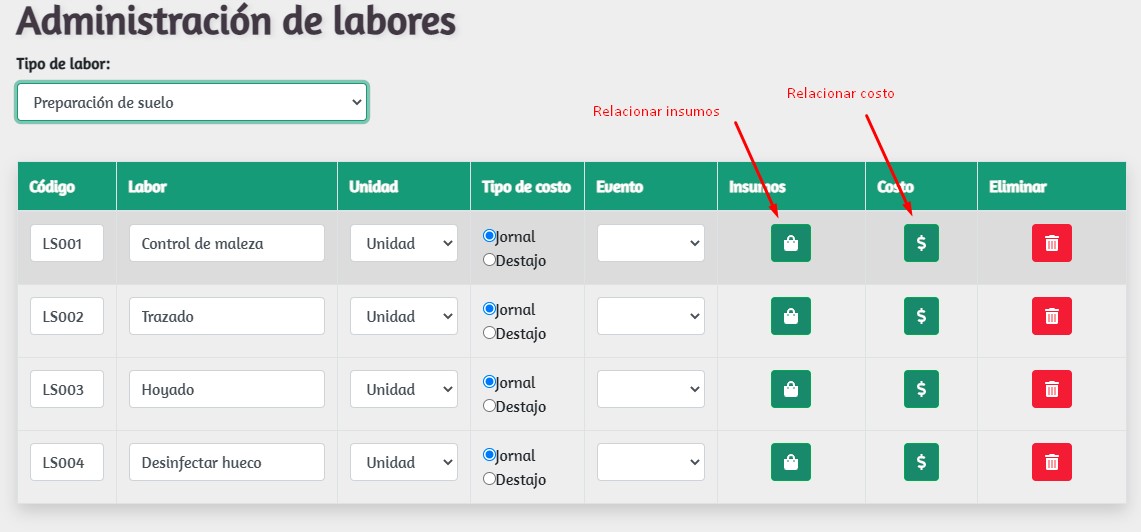Open Evento dropdown for Hoyado row
The image size is (1141, 532).
click(650, 389)
